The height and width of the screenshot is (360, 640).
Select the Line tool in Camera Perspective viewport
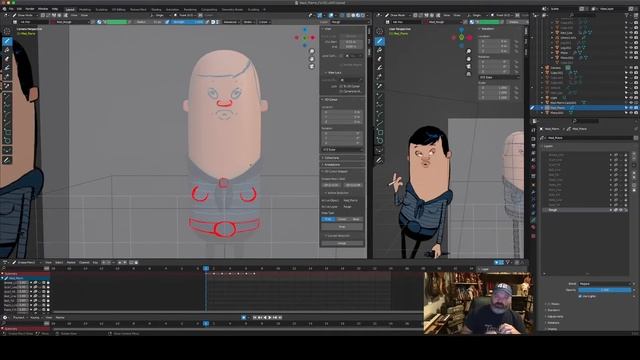point(7,96)
